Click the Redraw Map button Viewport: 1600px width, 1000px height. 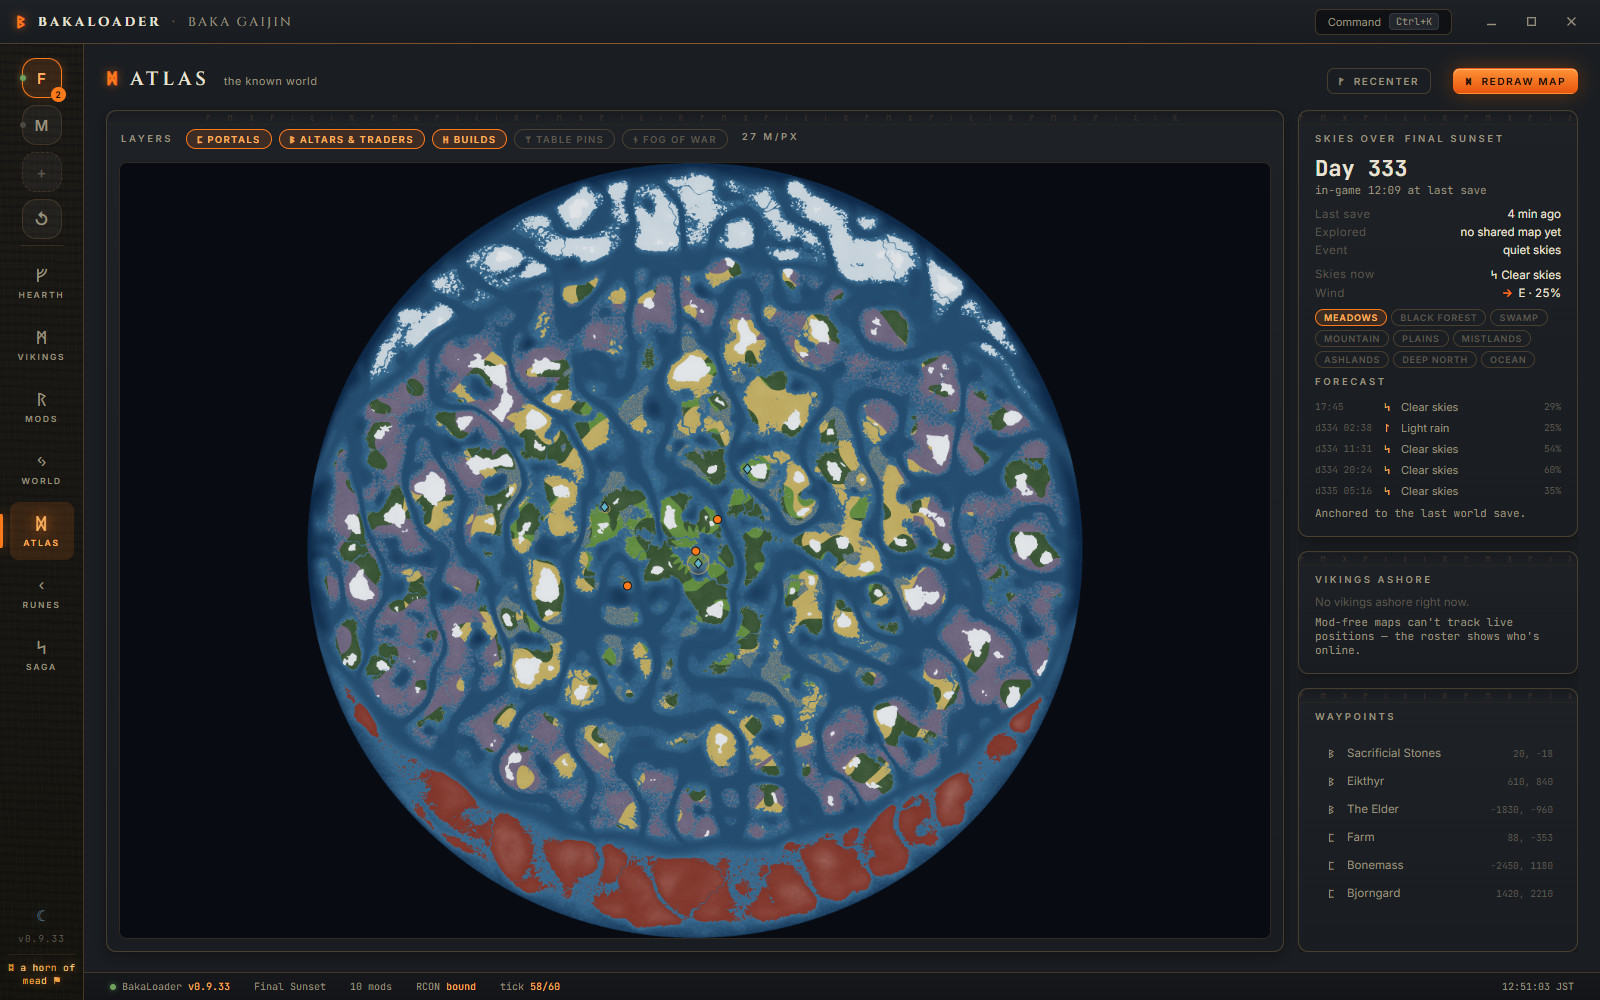coord(1515,81)
